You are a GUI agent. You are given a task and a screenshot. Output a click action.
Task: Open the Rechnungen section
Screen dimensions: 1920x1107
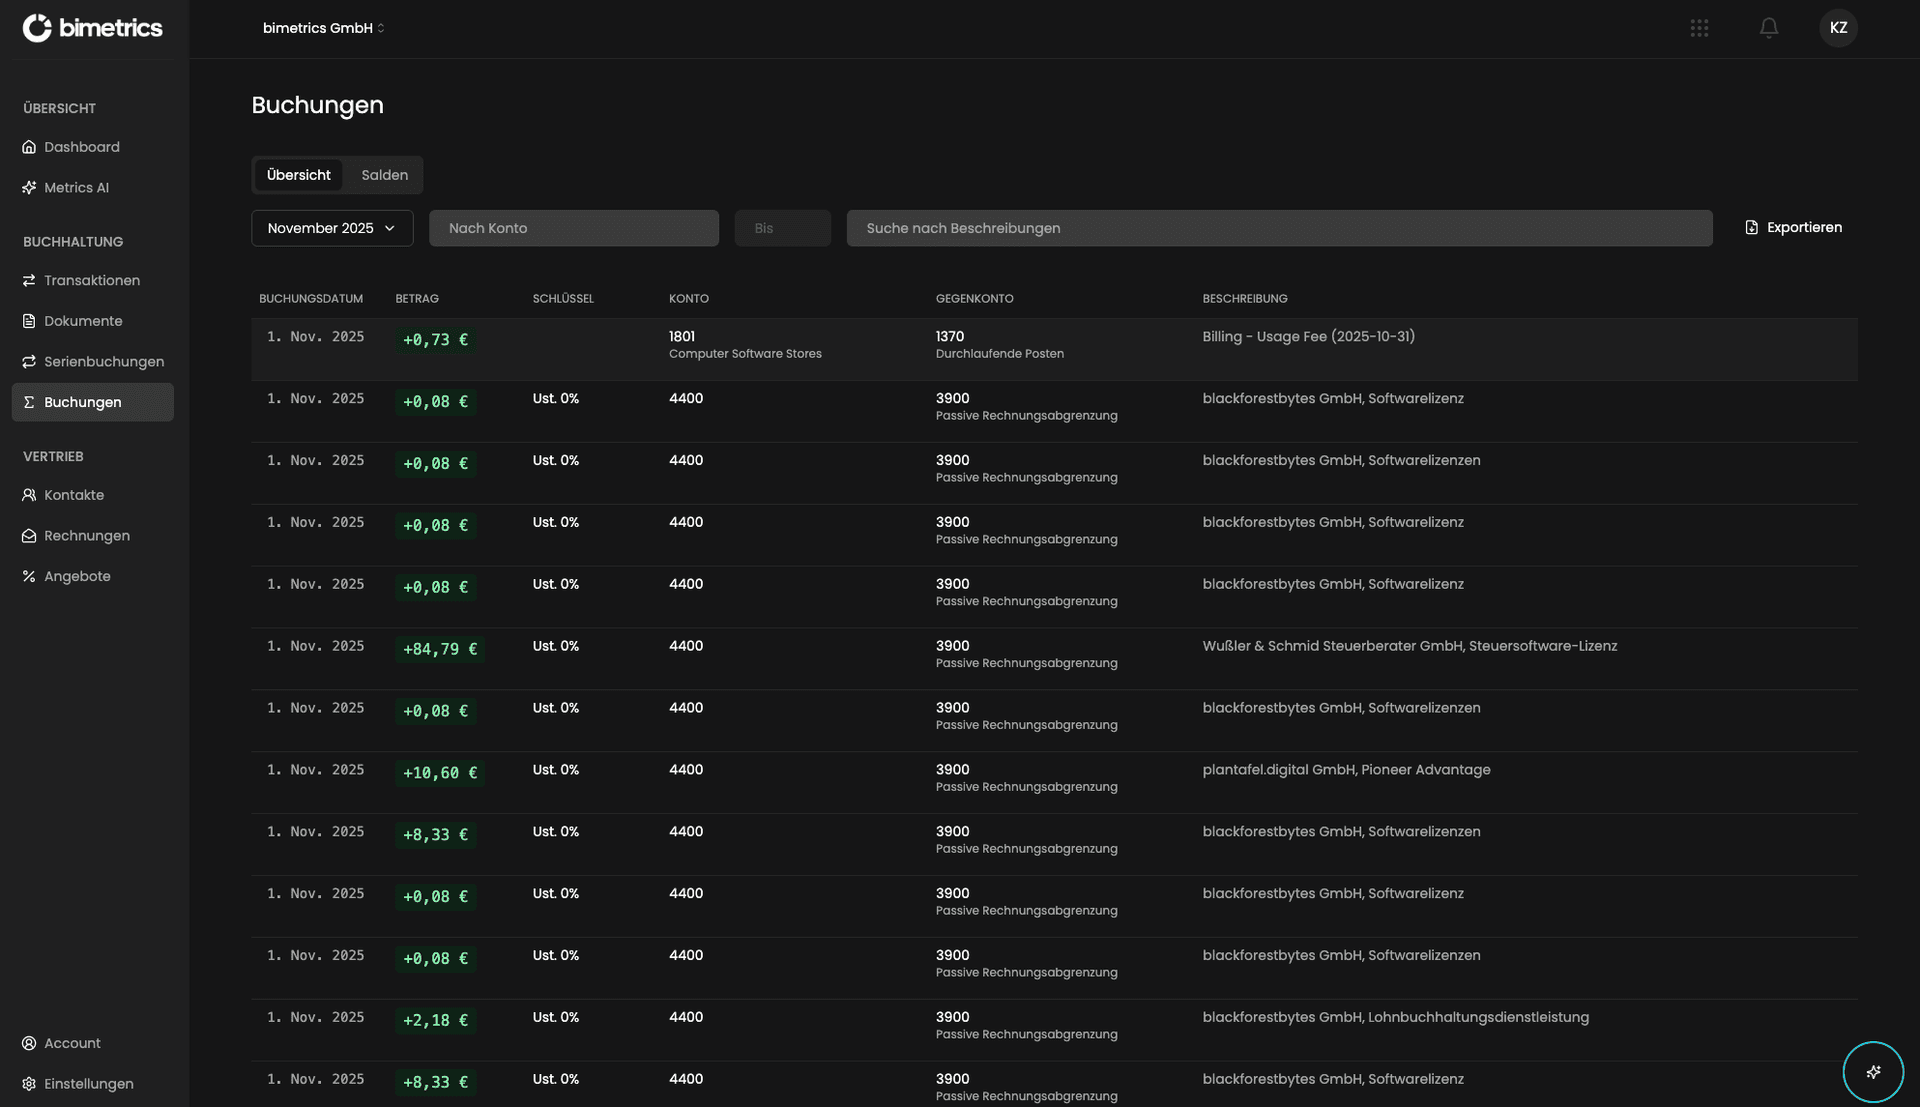coord(87,535)
